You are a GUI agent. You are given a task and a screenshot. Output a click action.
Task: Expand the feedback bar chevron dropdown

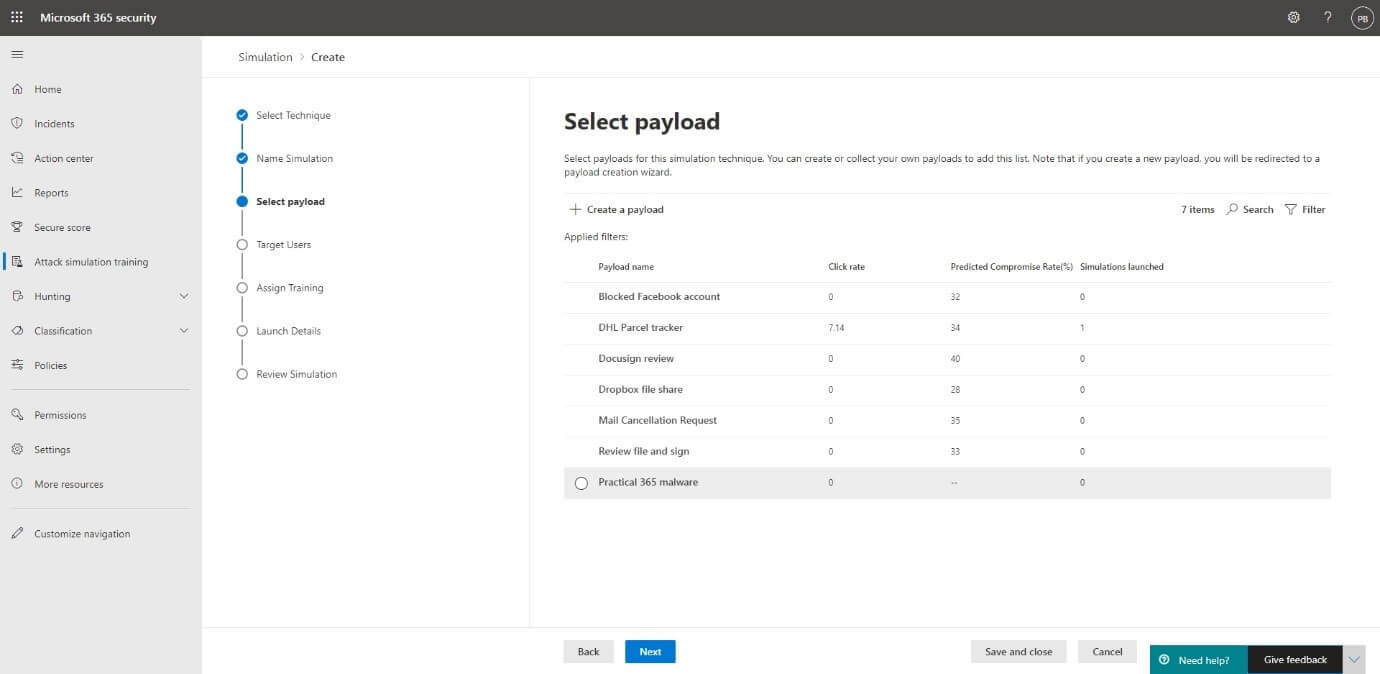pyautogui.click(x=1354, y=660)
